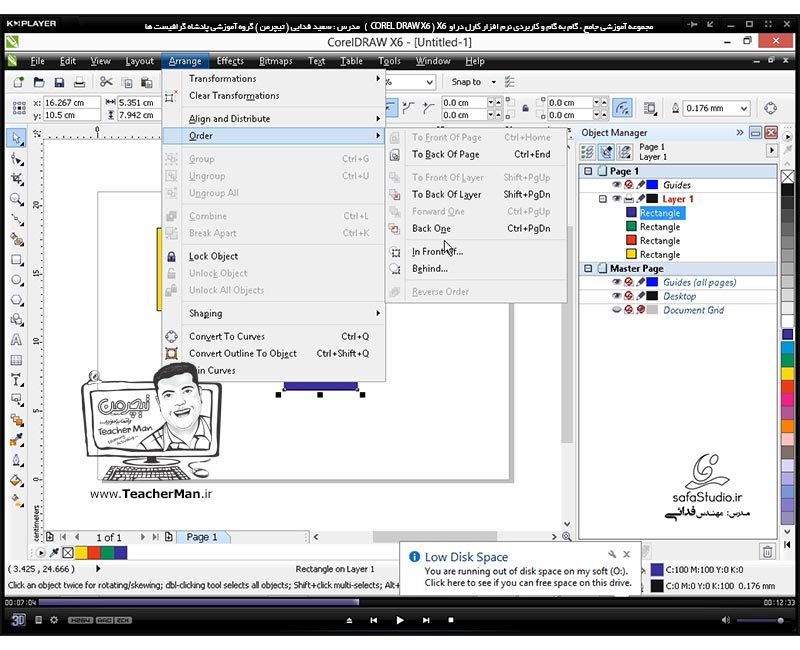The height and width of the screenshot is (650, 800).
Task: Select the Table tool in the toolbox
Action: click(17, 360)
